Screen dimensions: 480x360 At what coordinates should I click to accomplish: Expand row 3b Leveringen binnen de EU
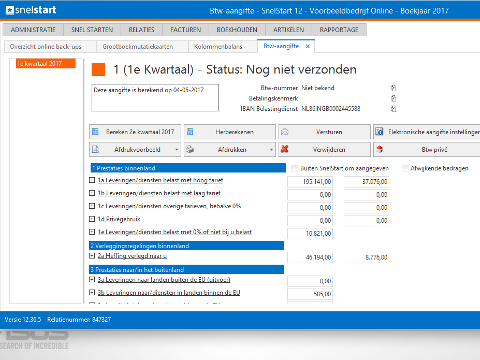coord(92,292)
